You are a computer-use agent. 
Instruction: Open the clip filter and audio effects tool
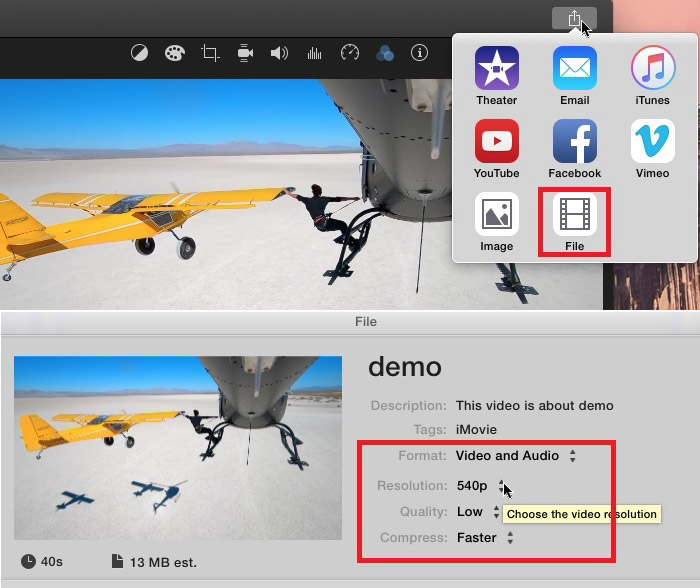[x=384, y=53]
